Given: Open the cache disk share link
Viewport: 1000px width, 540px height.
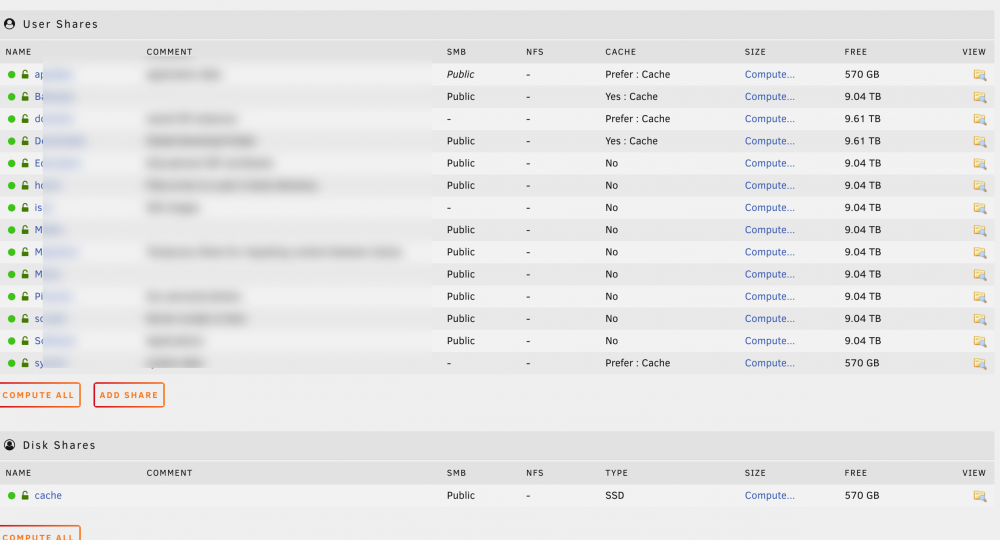Looking at the screenshot, I should [48, 495].
